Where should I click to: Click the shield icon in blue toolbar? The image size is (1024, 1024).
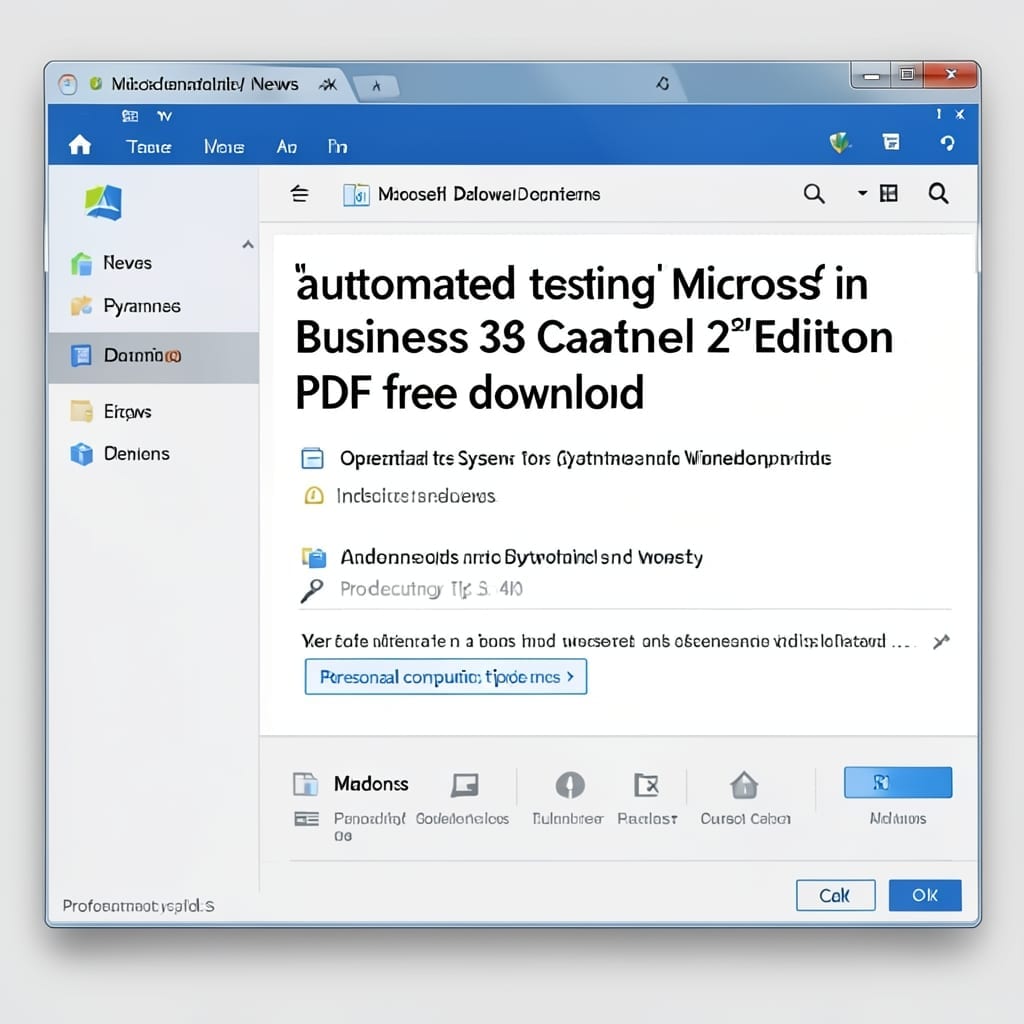pos(840,142)
